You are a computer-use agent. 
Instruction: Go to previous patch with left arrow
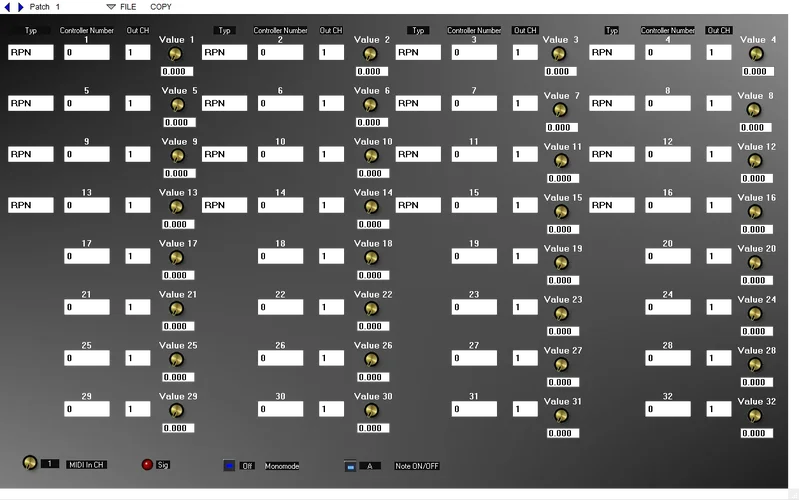pos(7,7)
